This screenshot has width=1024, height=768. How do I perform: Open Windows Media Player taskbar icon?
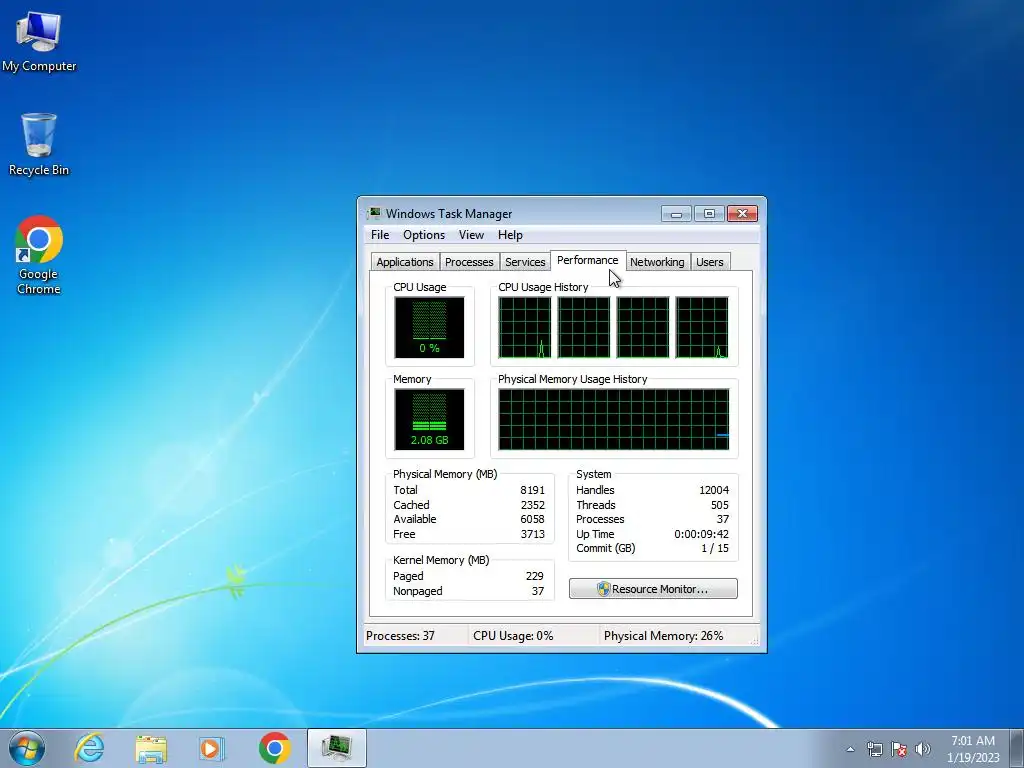click(211, 748)
